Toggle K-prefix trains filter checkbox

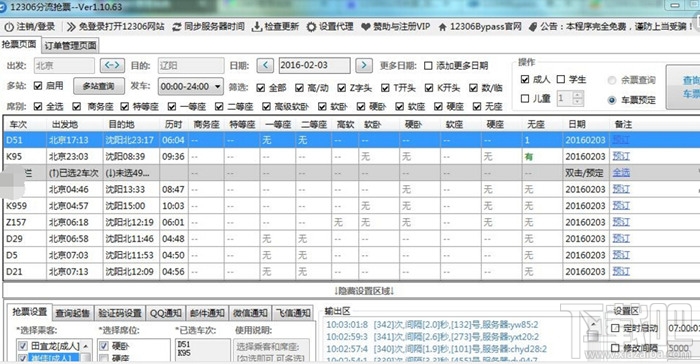(429, 88)
